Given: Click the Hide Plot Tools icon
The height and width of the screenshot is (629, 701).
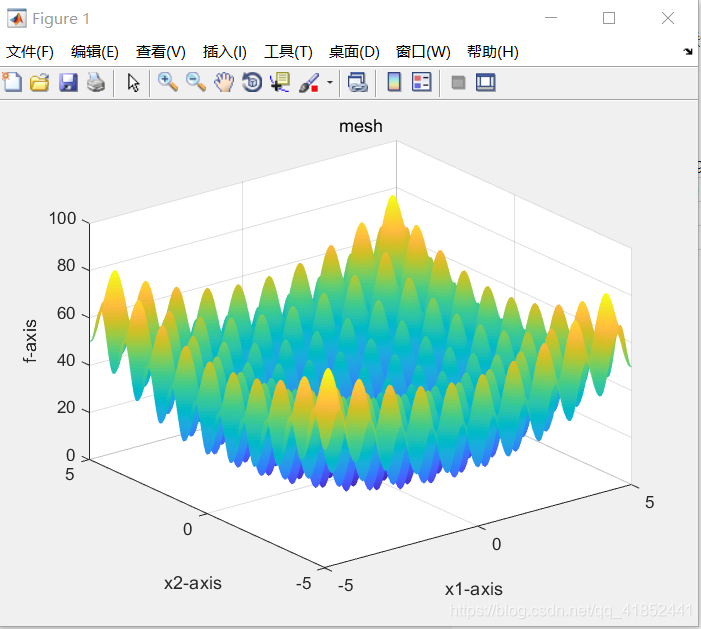Looking at the screenshot, I should pyautogui.click(x=458, y=83).
